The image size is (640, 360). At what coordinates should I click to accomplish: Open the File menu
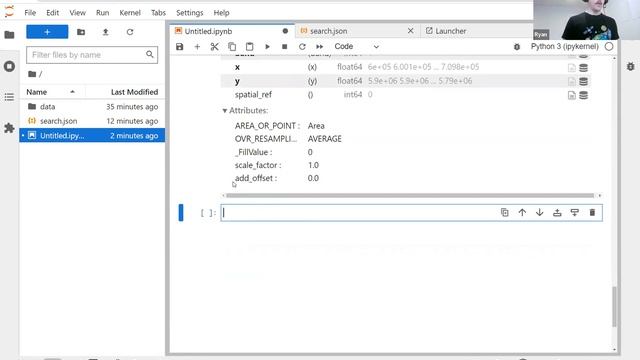[30, 13]
